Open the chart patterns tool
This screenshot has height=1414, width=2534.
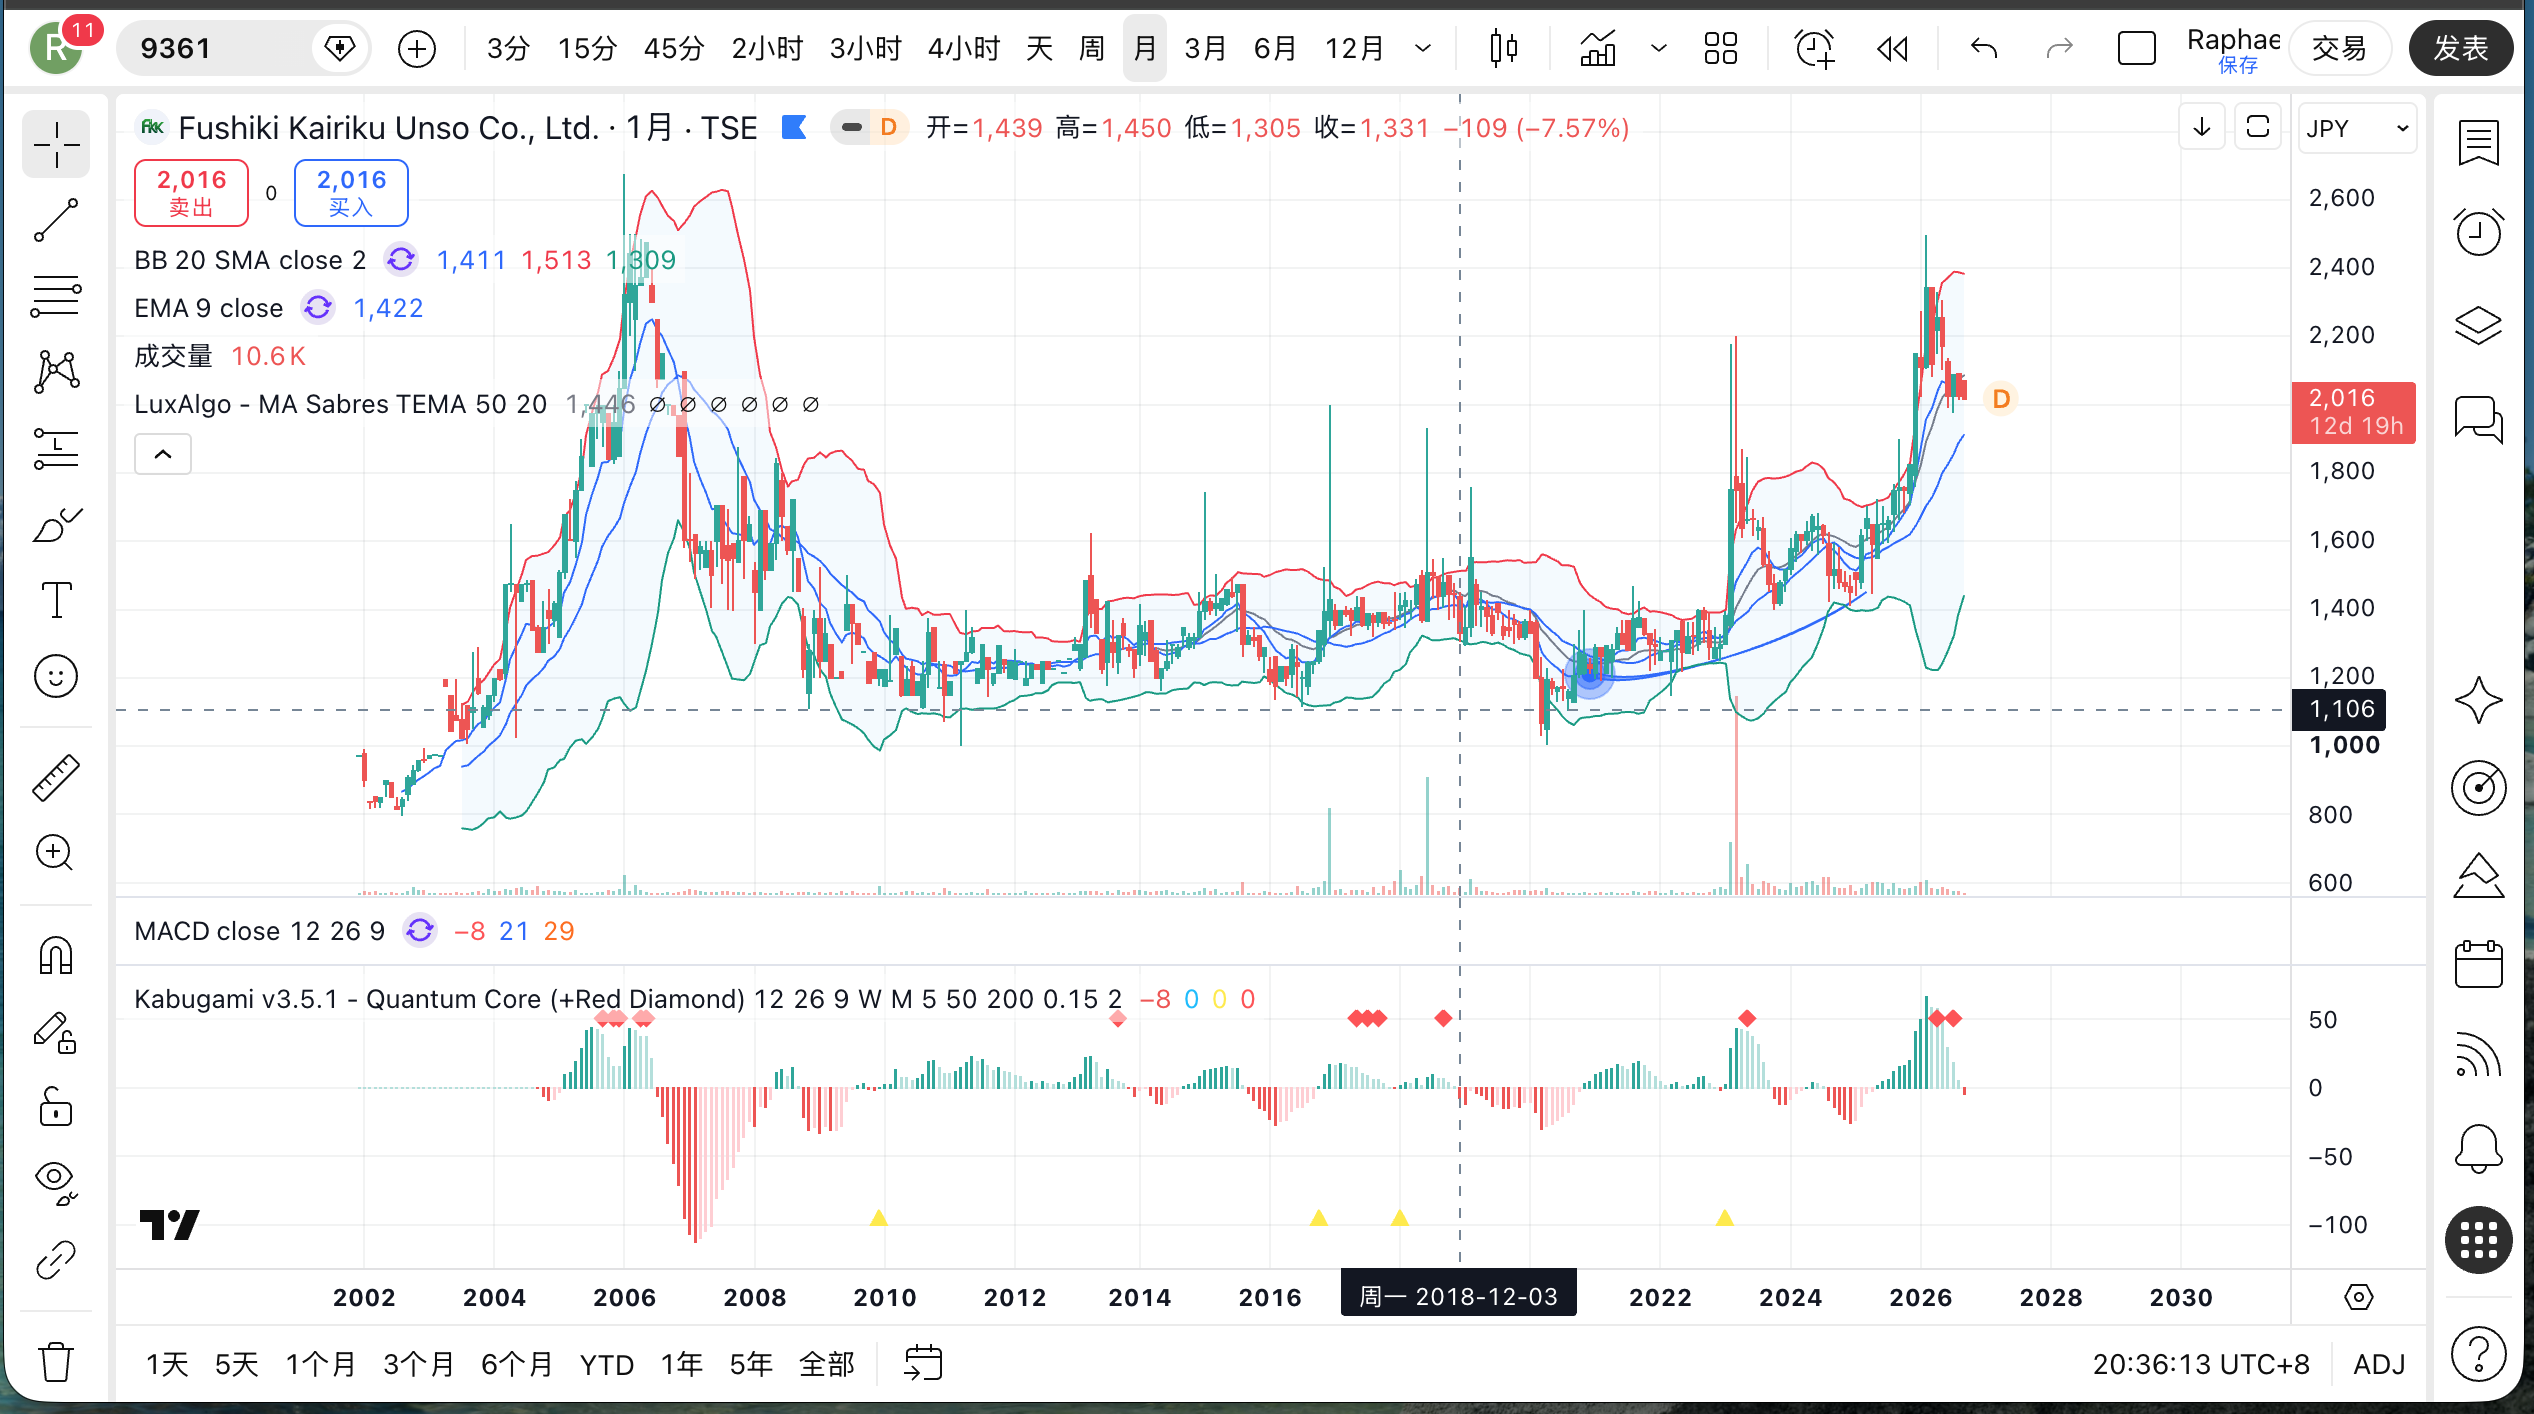coord(56,372)
